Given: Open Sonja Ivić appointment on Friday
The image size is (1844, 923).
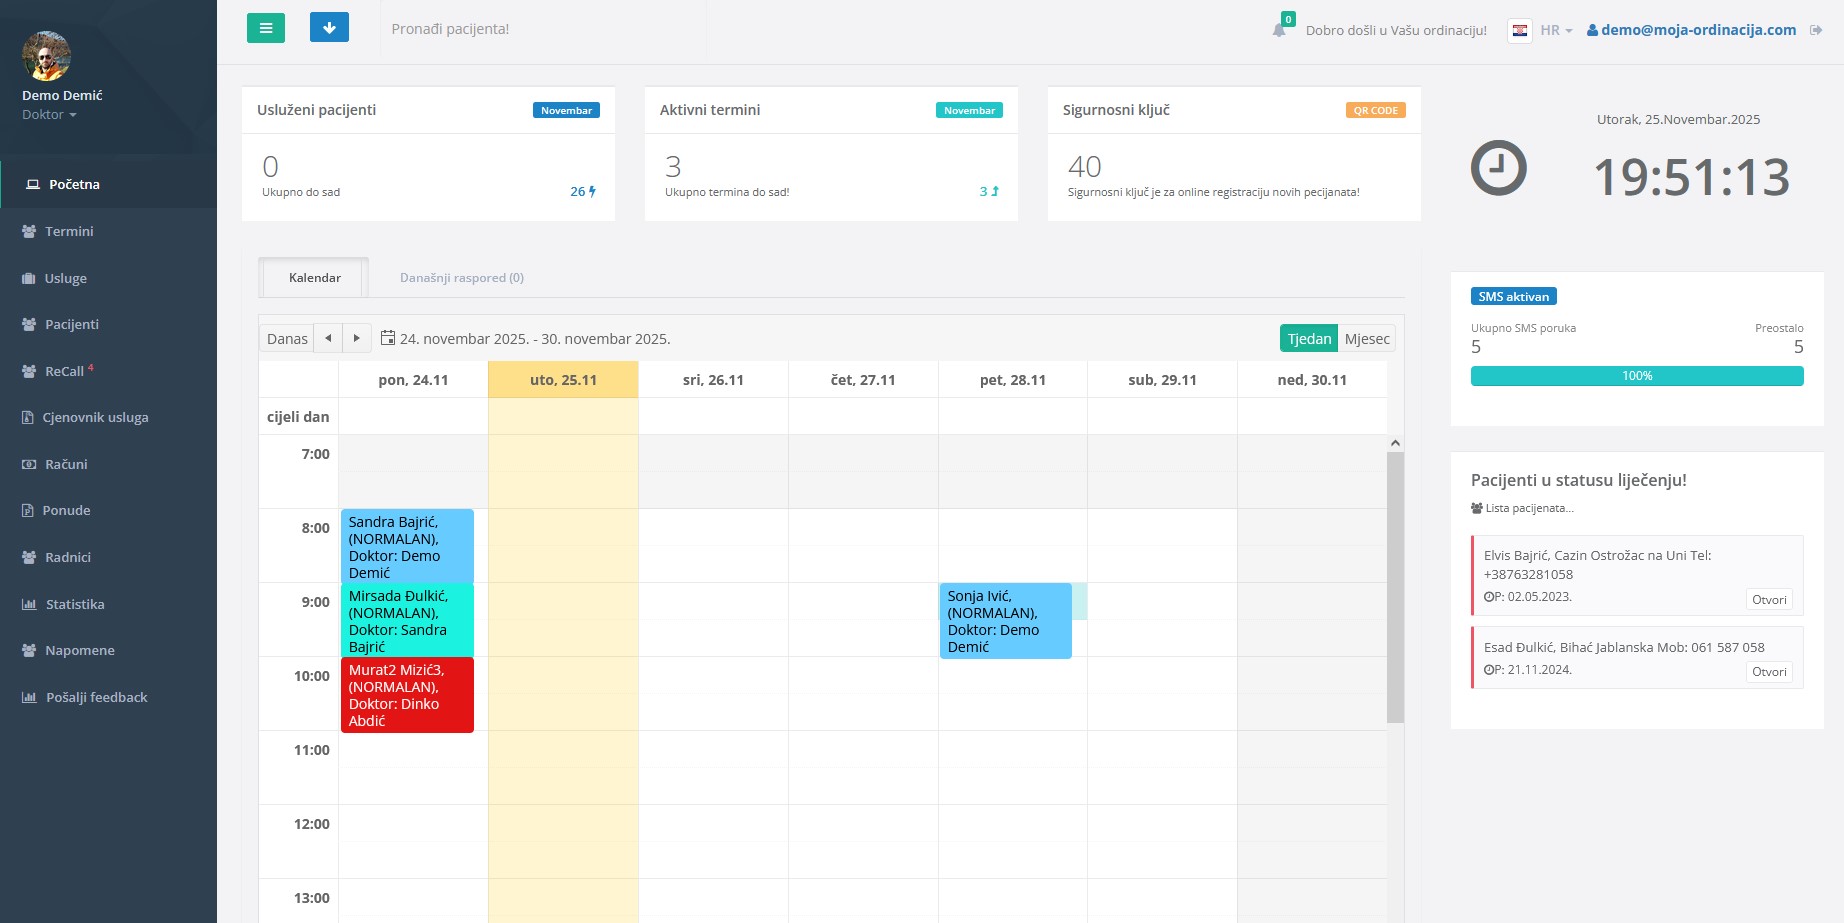Looking at the screenshot, I should [1004, 621].
